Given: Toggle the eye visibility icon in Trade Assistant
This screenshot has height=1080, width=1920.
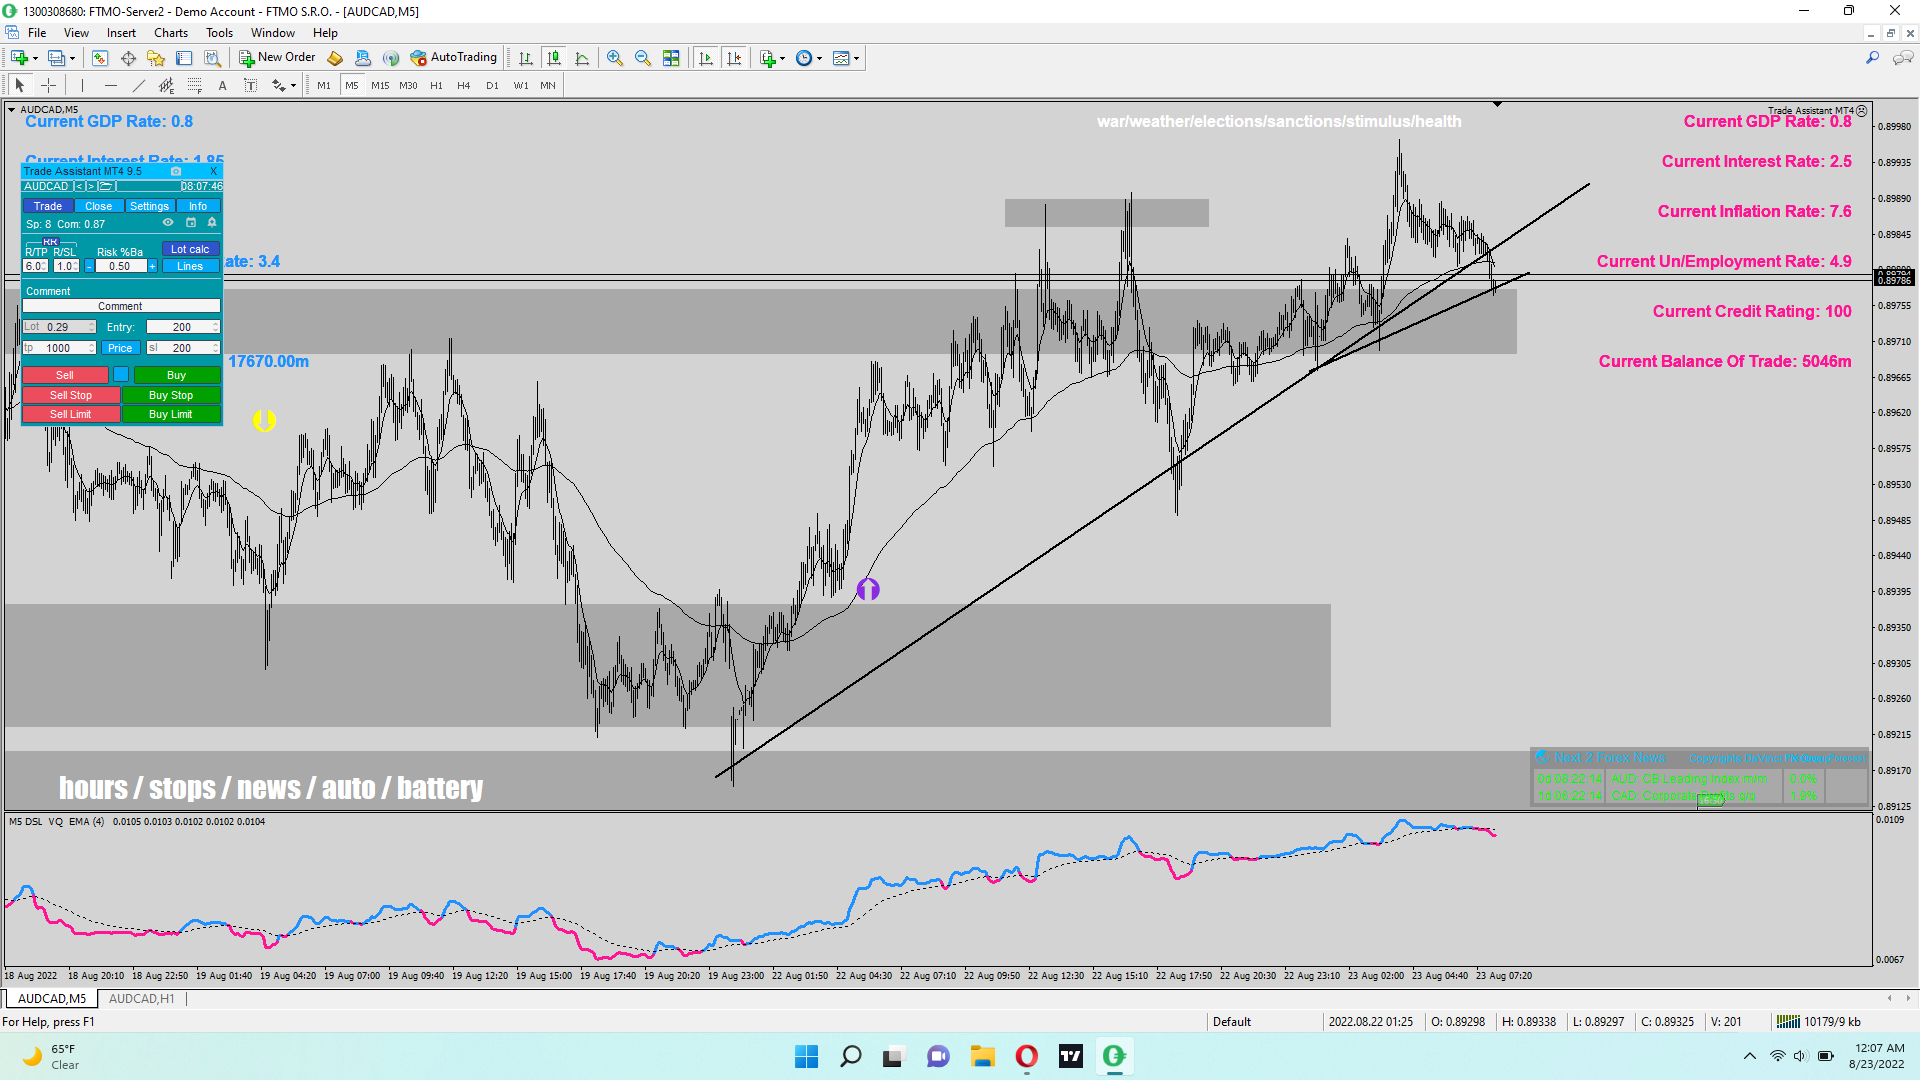Looking at the screenshot, I should [168, 223].
